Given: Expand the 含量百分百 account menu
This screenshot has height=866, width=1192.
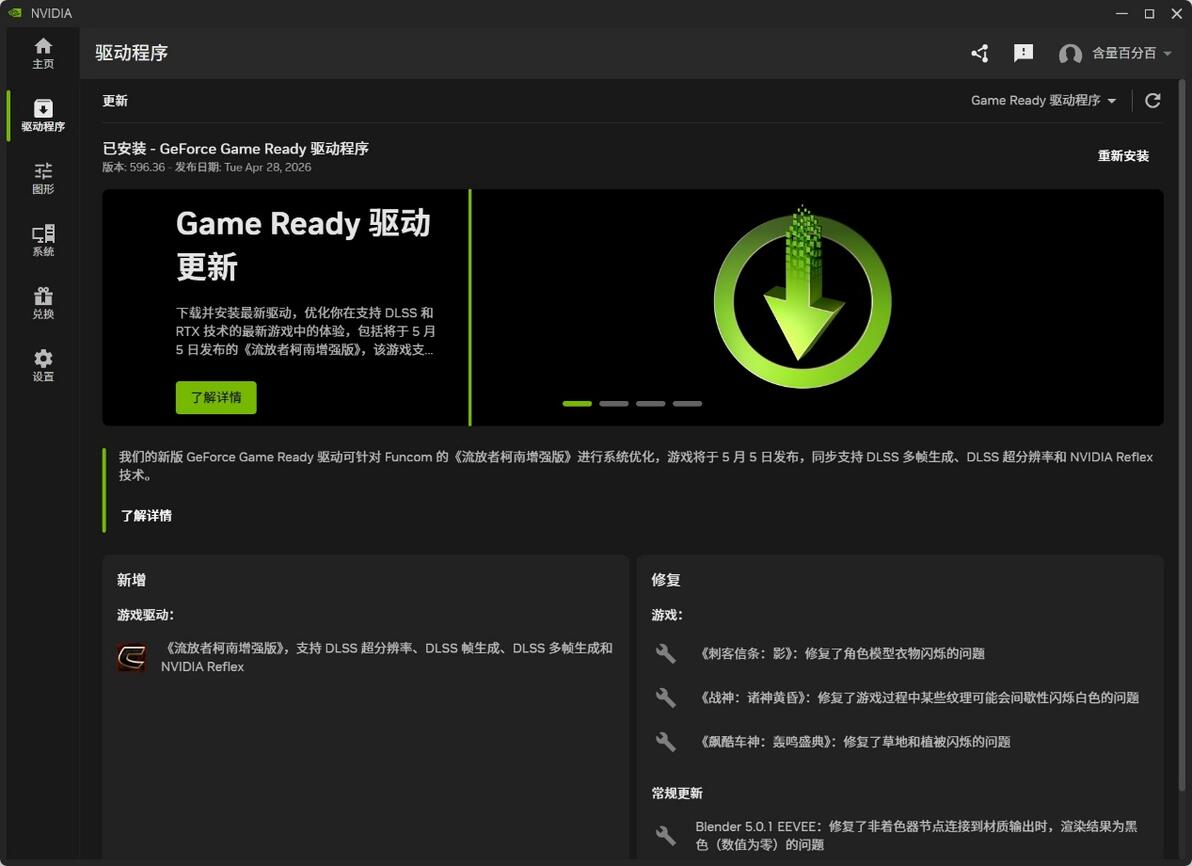Looking at the screenshot, I should click(x=1132, y=53).
